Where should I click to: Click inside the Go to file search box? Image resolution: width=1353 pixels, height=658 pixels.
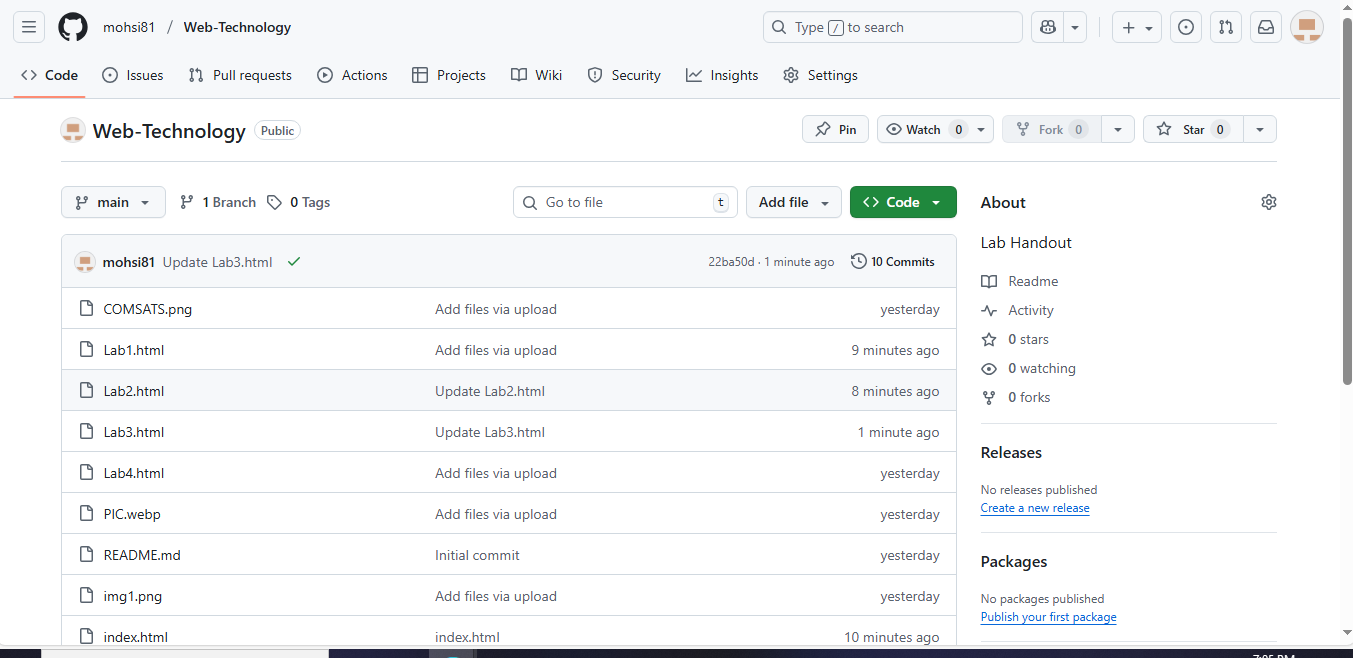pyautogui.click(x=620, y=202)
